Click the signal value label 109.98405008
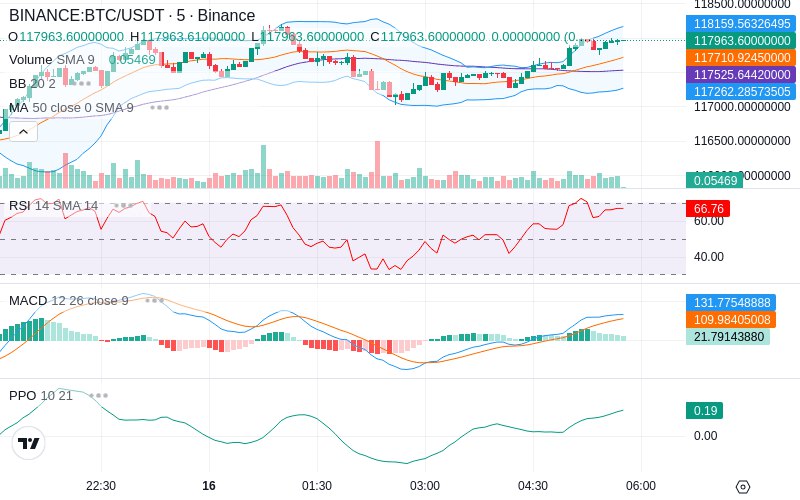The height and width of the screenshot is (500, 800). tap(731, 319)
